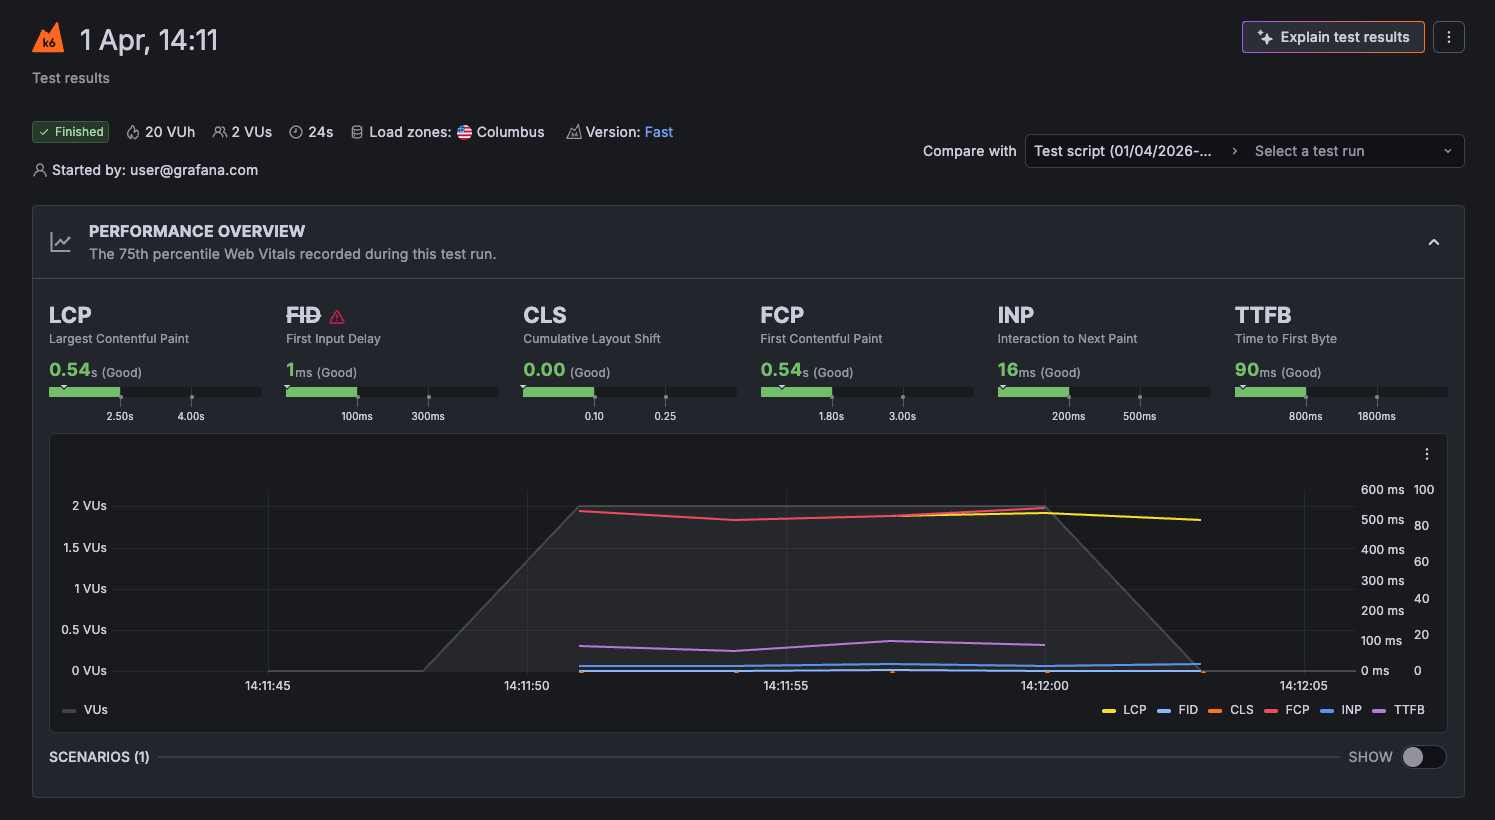The height and width of the screenshot is (820, 1495).
Task: Click the TTFB threshold progress bar
Action: (1341, 392)
